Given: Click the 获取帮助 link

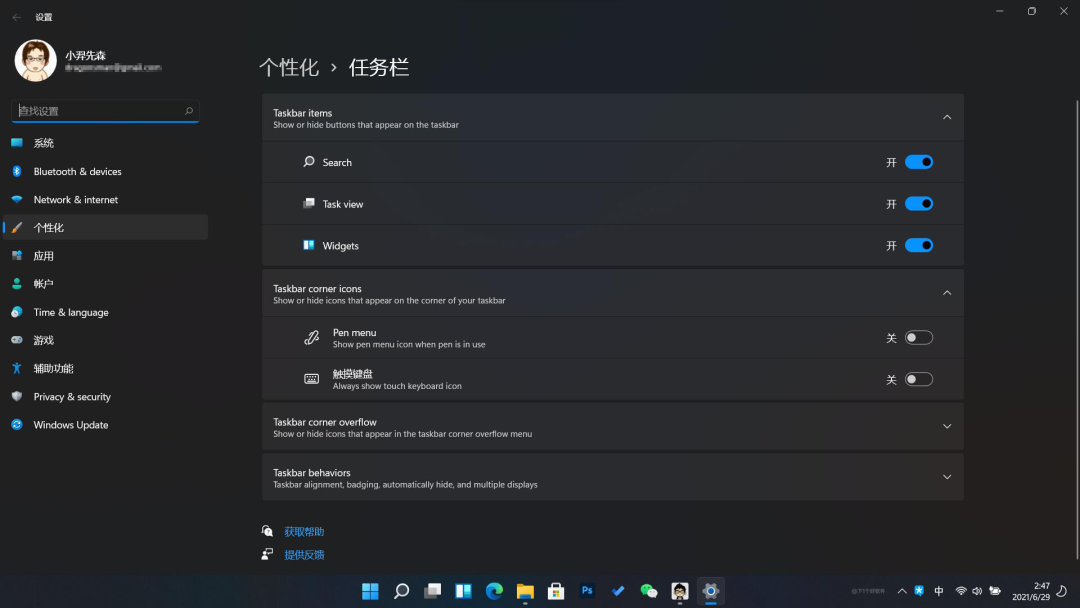Looking at the screenshot, I should click(x=304, y=532).
